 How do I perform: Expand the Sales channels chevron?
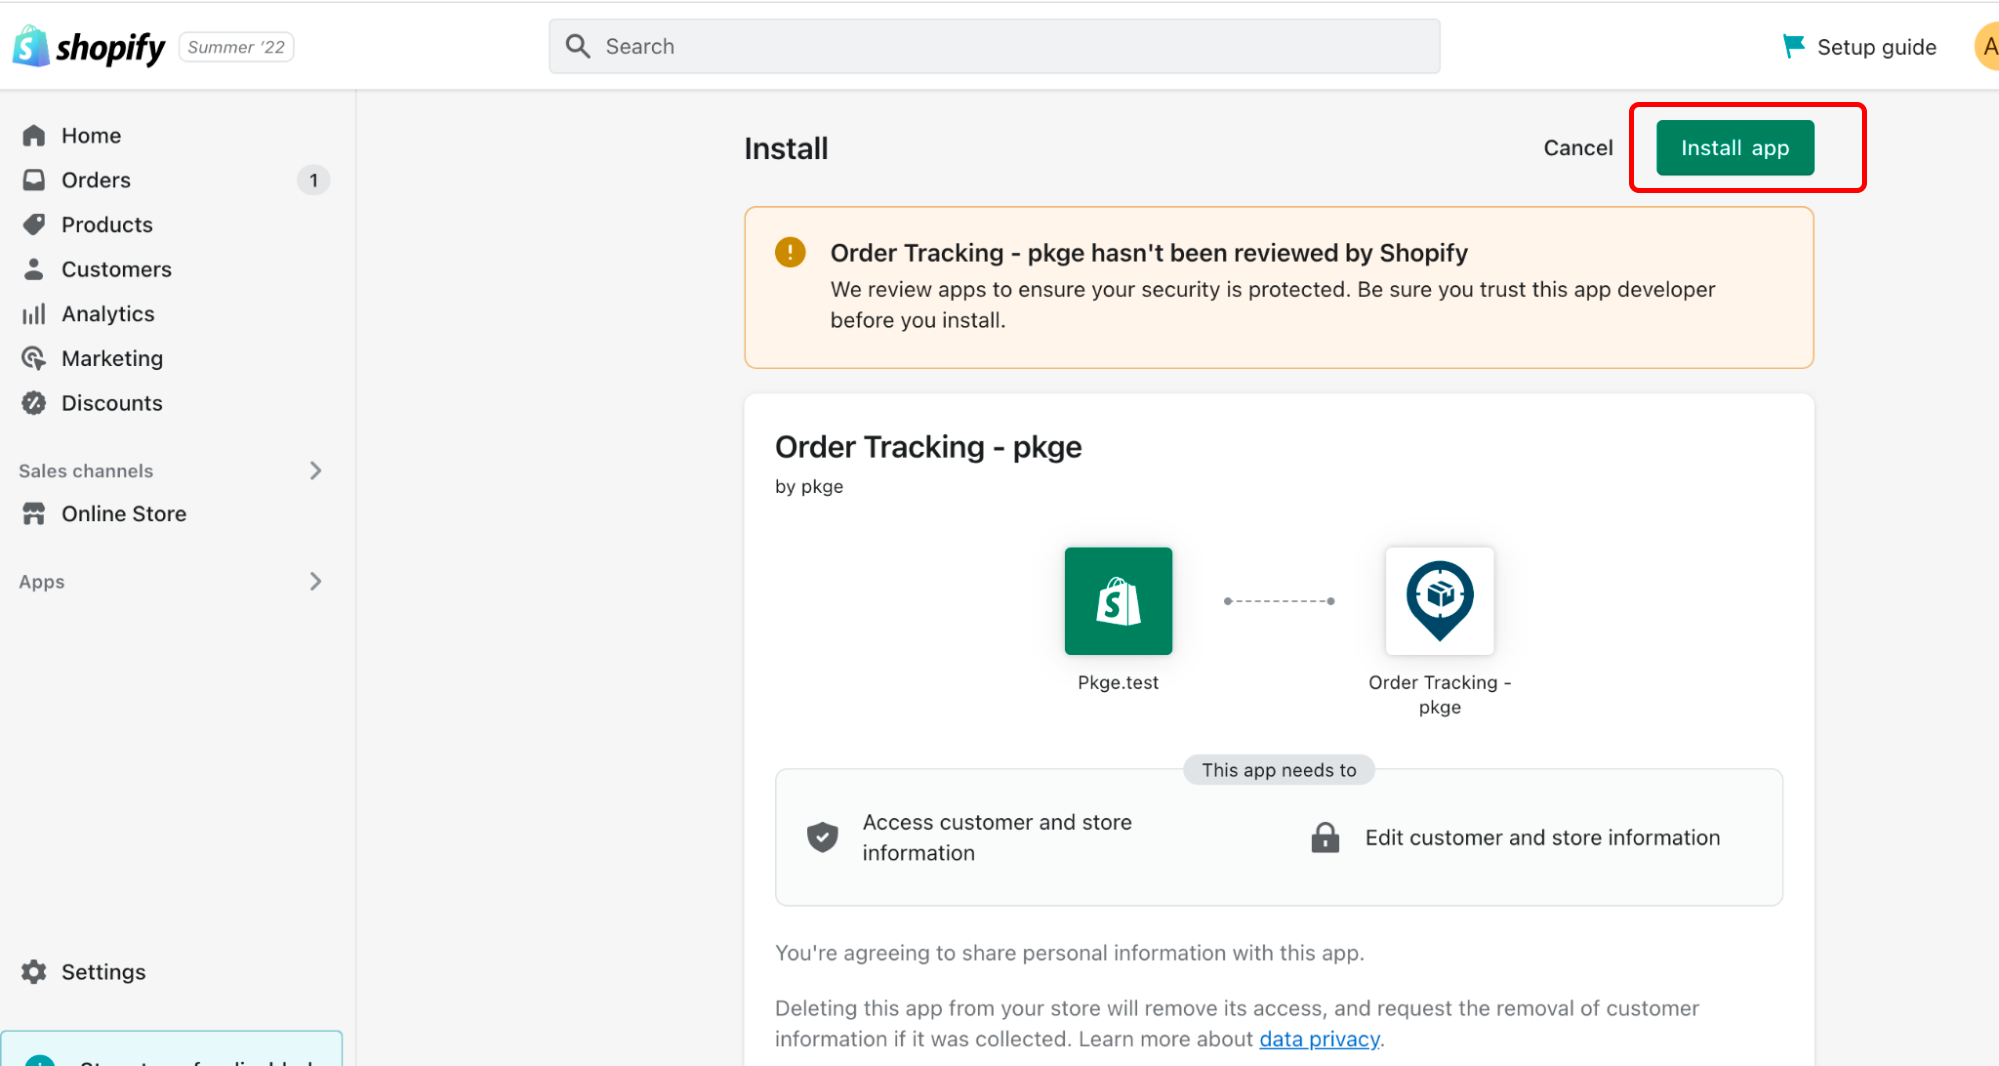coord(315,470)
